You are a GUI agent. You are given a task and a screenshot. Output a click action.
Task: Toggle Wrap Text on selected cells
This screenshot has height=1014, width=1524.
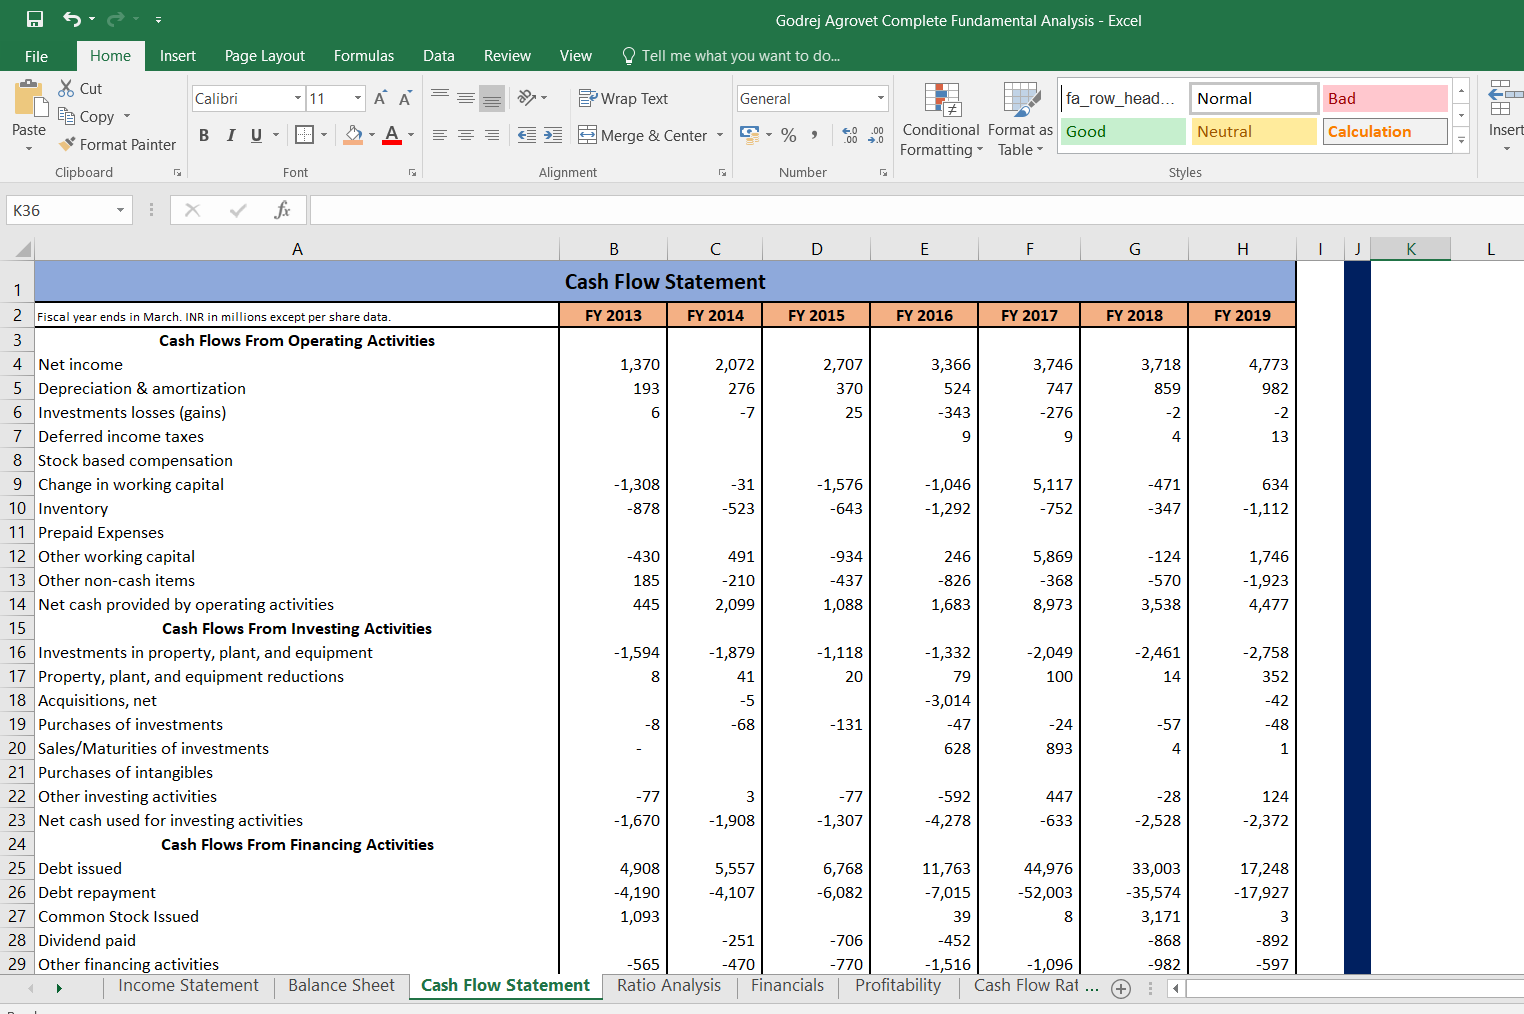[x=624, y=98]
